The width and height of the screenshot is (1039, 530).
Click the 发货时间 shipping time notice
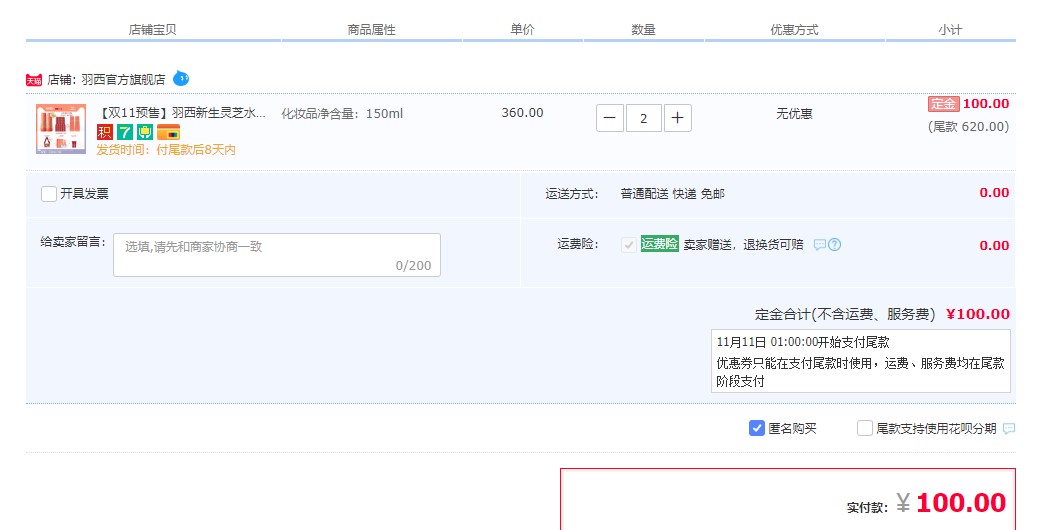(x=166, y=150)
